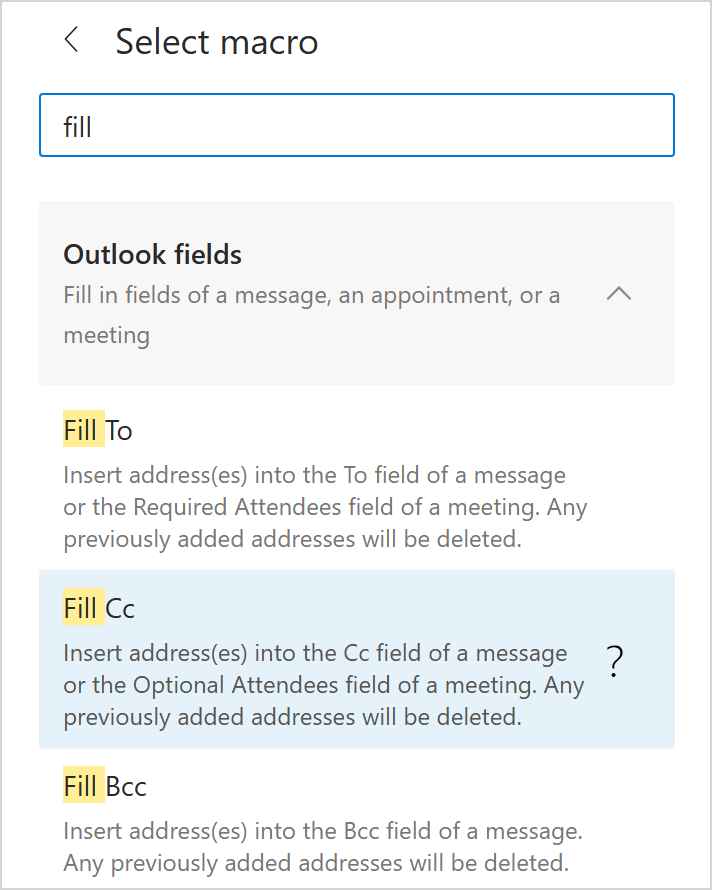The height and width of the screenshot is (890, 712).
Task: Choose Fill To for message addressing
Action: [97, 430]
